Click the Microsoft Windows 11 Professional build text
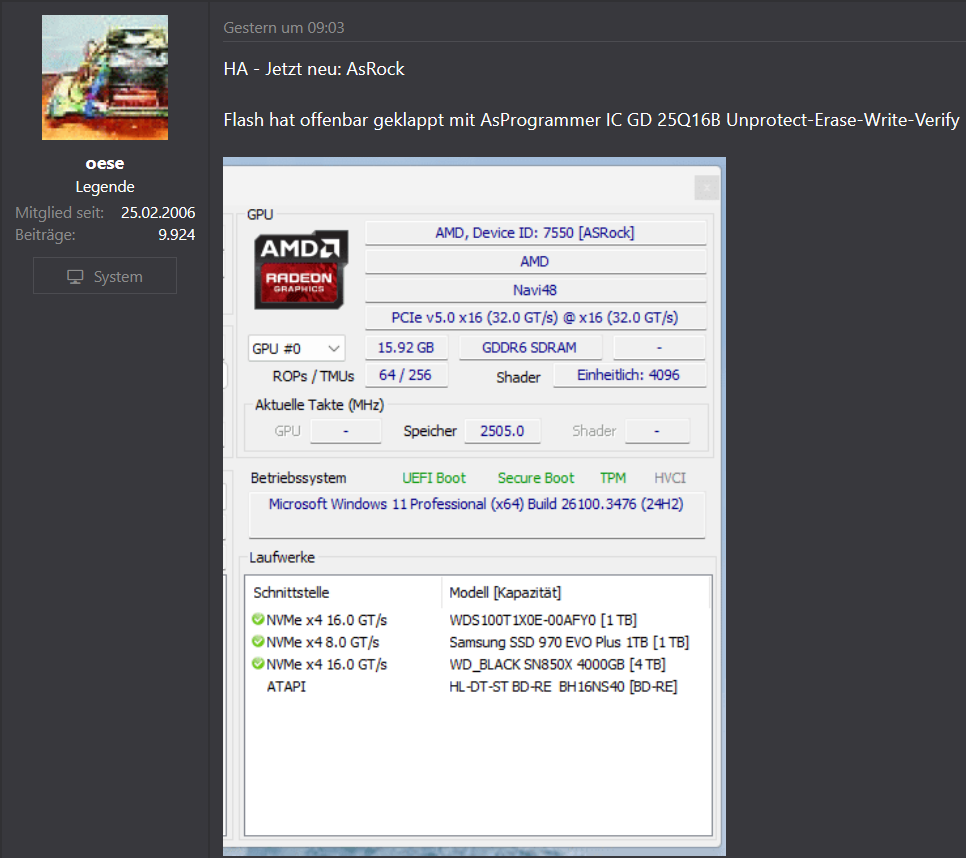The width and height of the screenshot is (966, 858). 476,504
